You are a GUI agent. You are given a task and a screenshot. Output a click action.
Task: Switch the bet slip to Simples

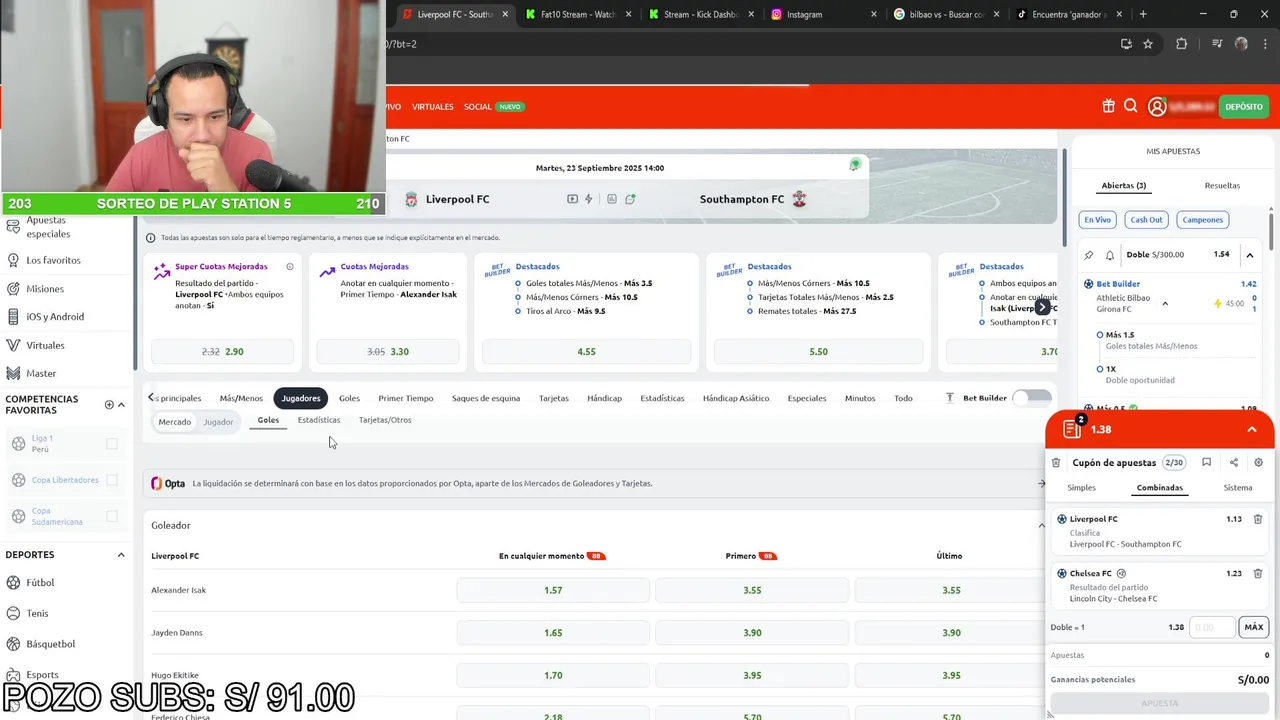[x=1081, y=488]
